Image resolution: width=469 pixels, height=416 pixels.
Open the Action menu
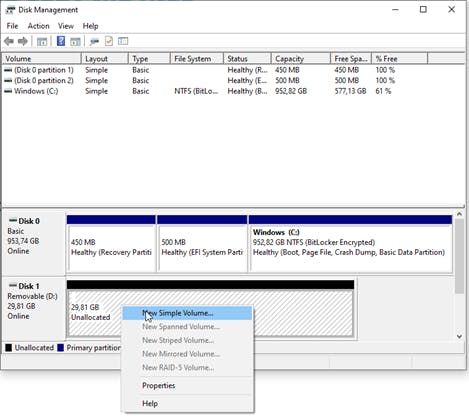[38, 26]
